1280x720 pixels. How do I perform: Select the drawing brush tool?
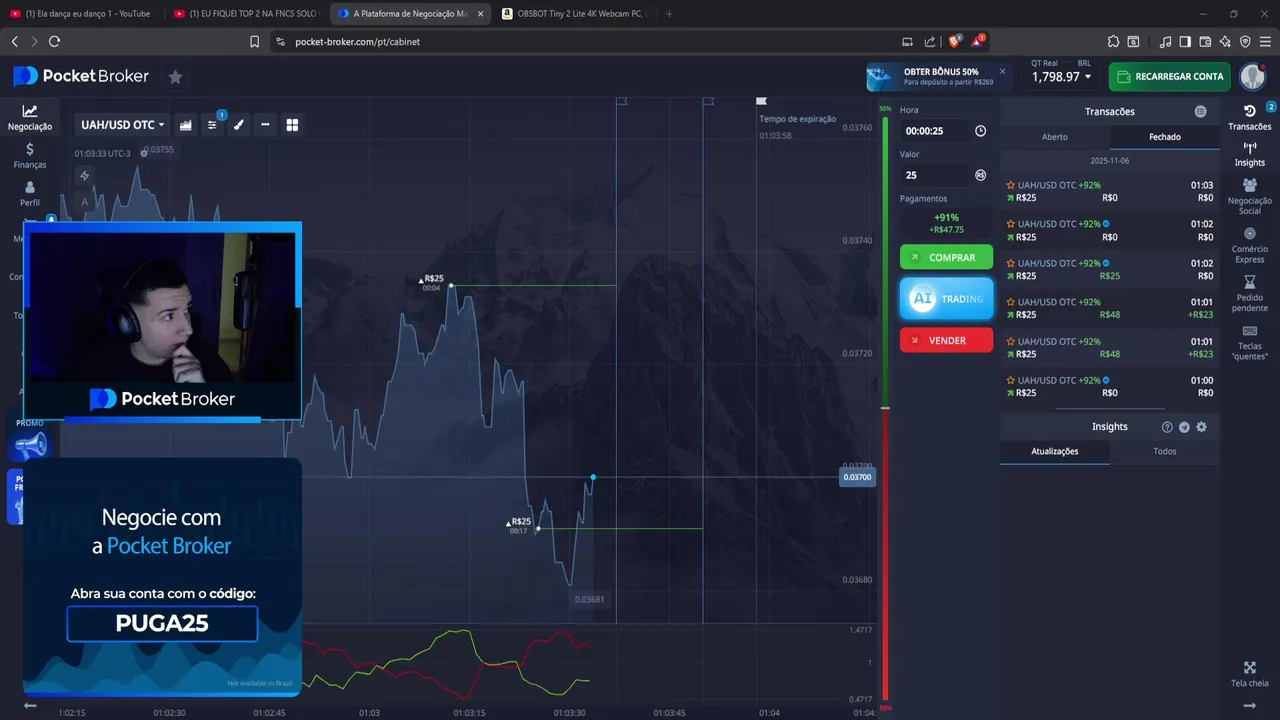click(239, 125)
